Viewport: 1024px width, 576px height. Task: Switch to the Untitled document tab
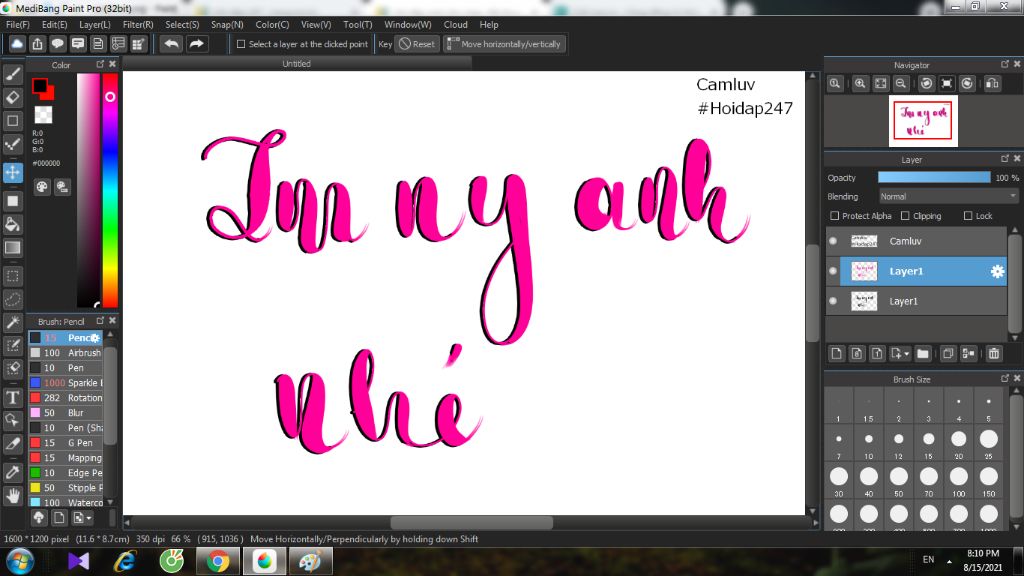(296, 63)
